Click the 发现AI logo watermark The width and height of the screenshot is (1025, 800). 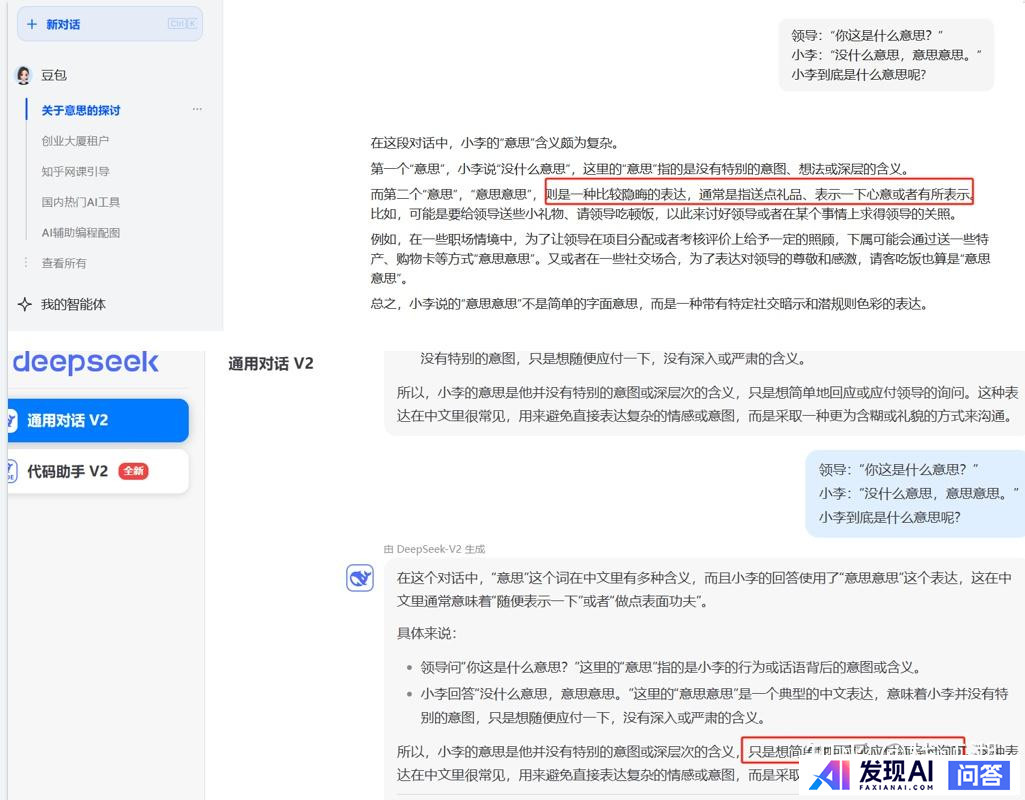872,774
